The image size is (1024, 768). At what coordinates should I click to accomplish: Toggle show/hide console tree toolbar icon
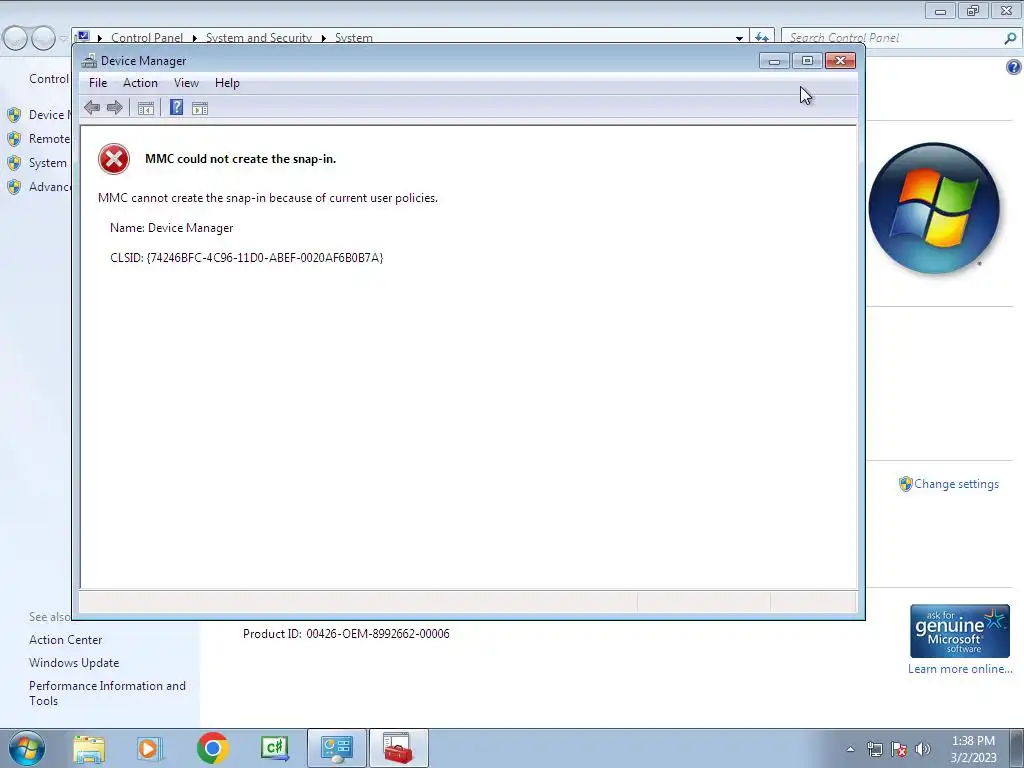146,108
